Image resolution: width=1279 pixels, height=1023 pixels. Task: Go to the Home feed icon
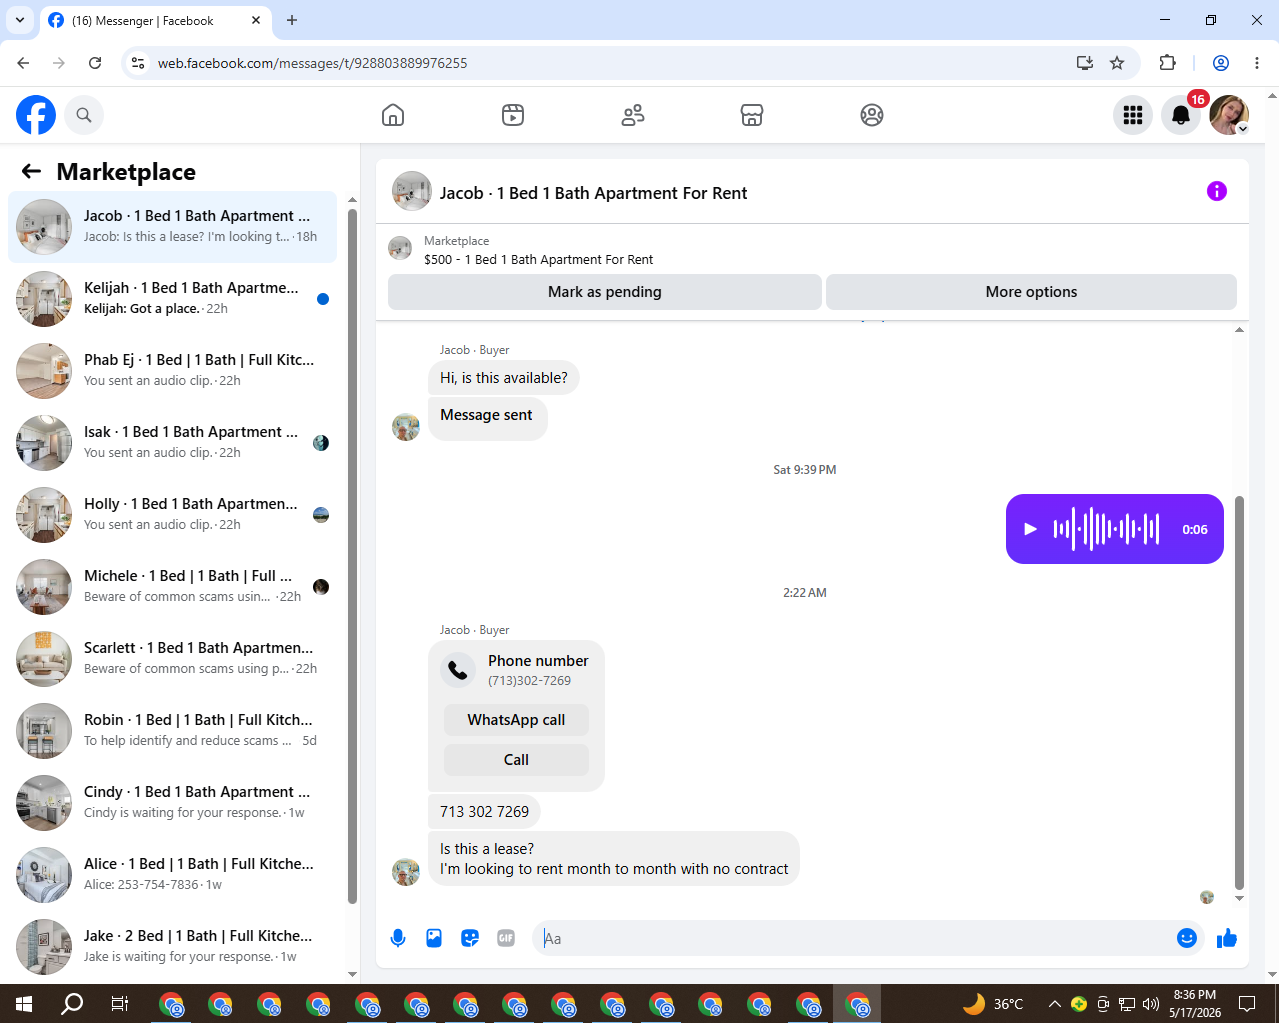point(393,115)
